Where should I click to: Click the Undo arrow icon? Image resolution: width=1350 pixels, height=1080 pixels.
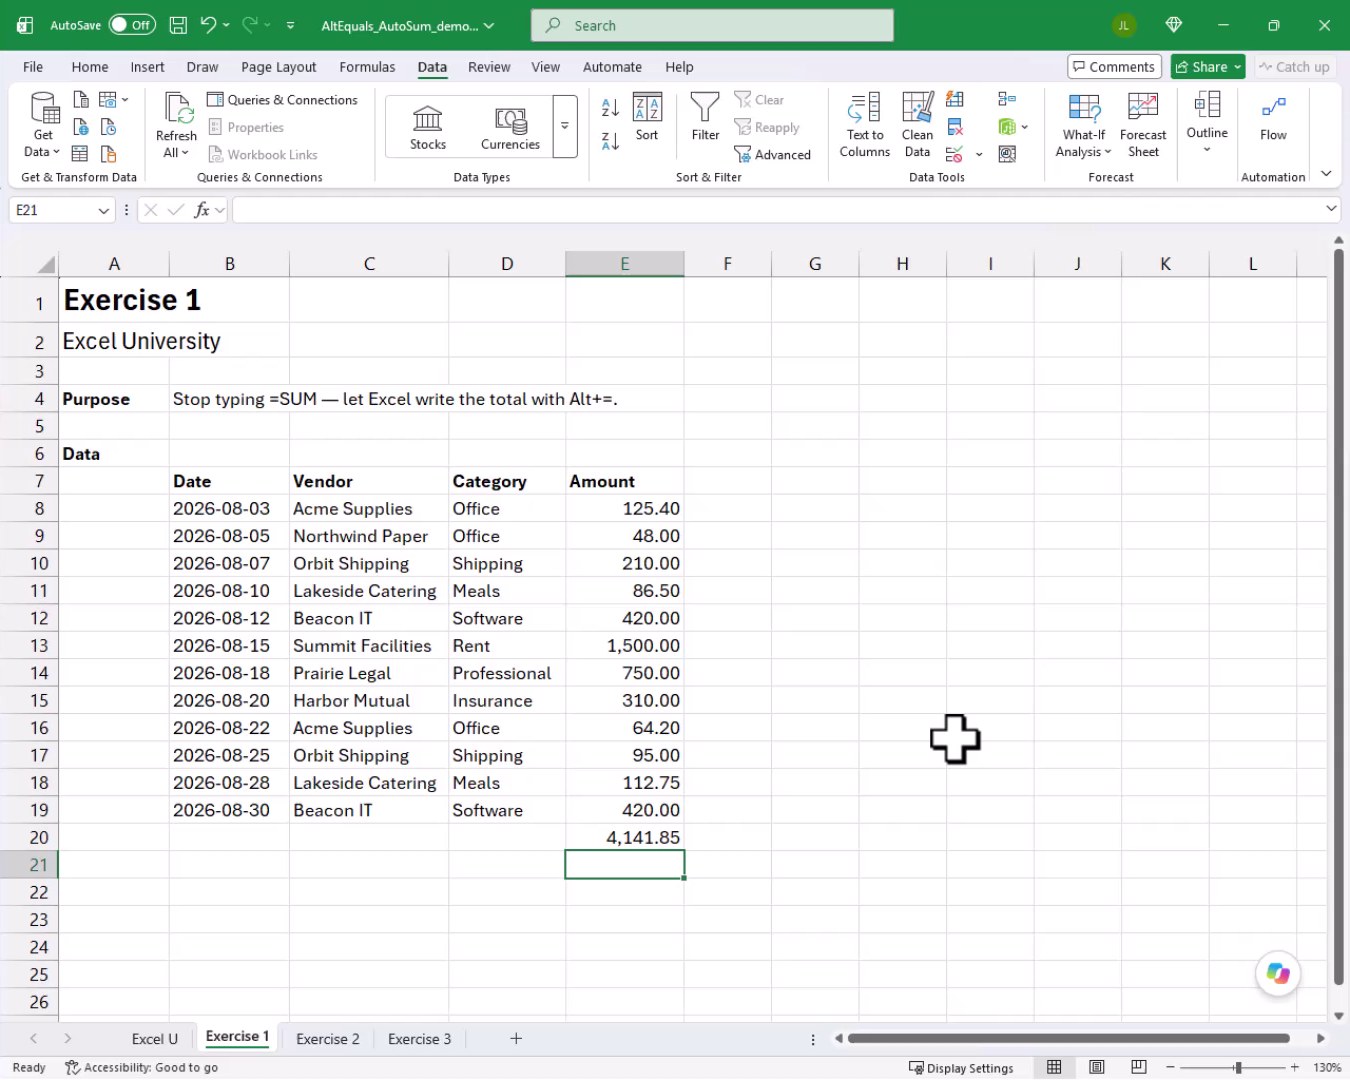tap(207, 25)
